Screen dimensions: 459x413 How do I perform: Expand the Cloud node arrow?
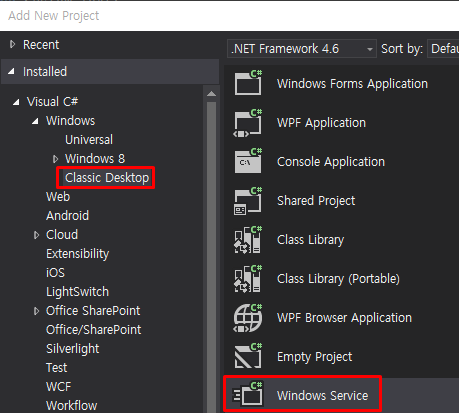[x=36, y=235]
